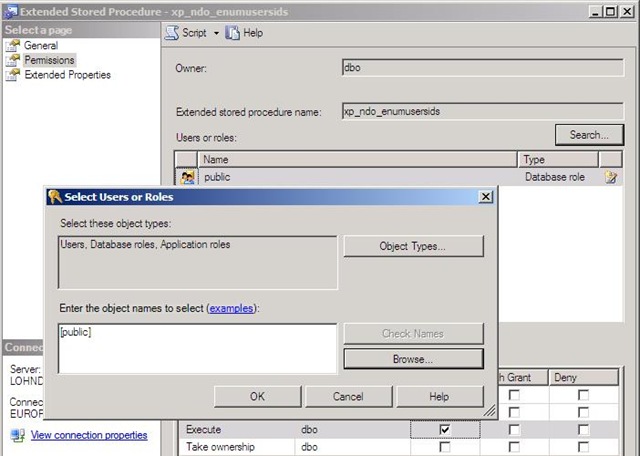Check Deny for Take ownership
Viewport: 640px width, 456px height.
tap(584, 447)
